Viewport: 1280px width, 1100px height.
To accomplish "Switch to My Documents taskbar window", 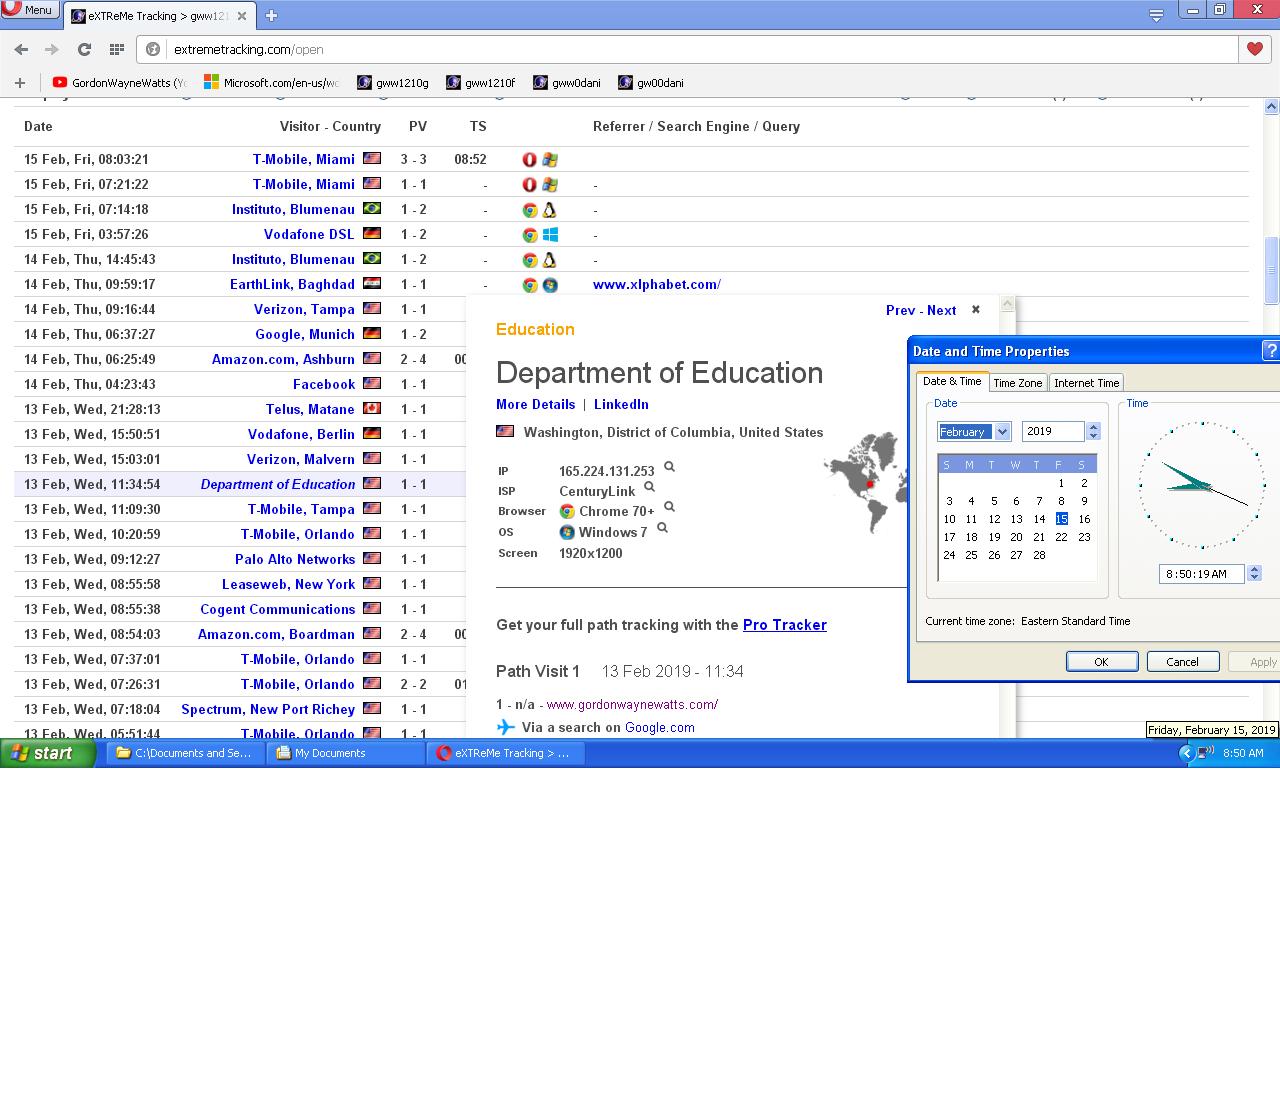I will (346, 753).
